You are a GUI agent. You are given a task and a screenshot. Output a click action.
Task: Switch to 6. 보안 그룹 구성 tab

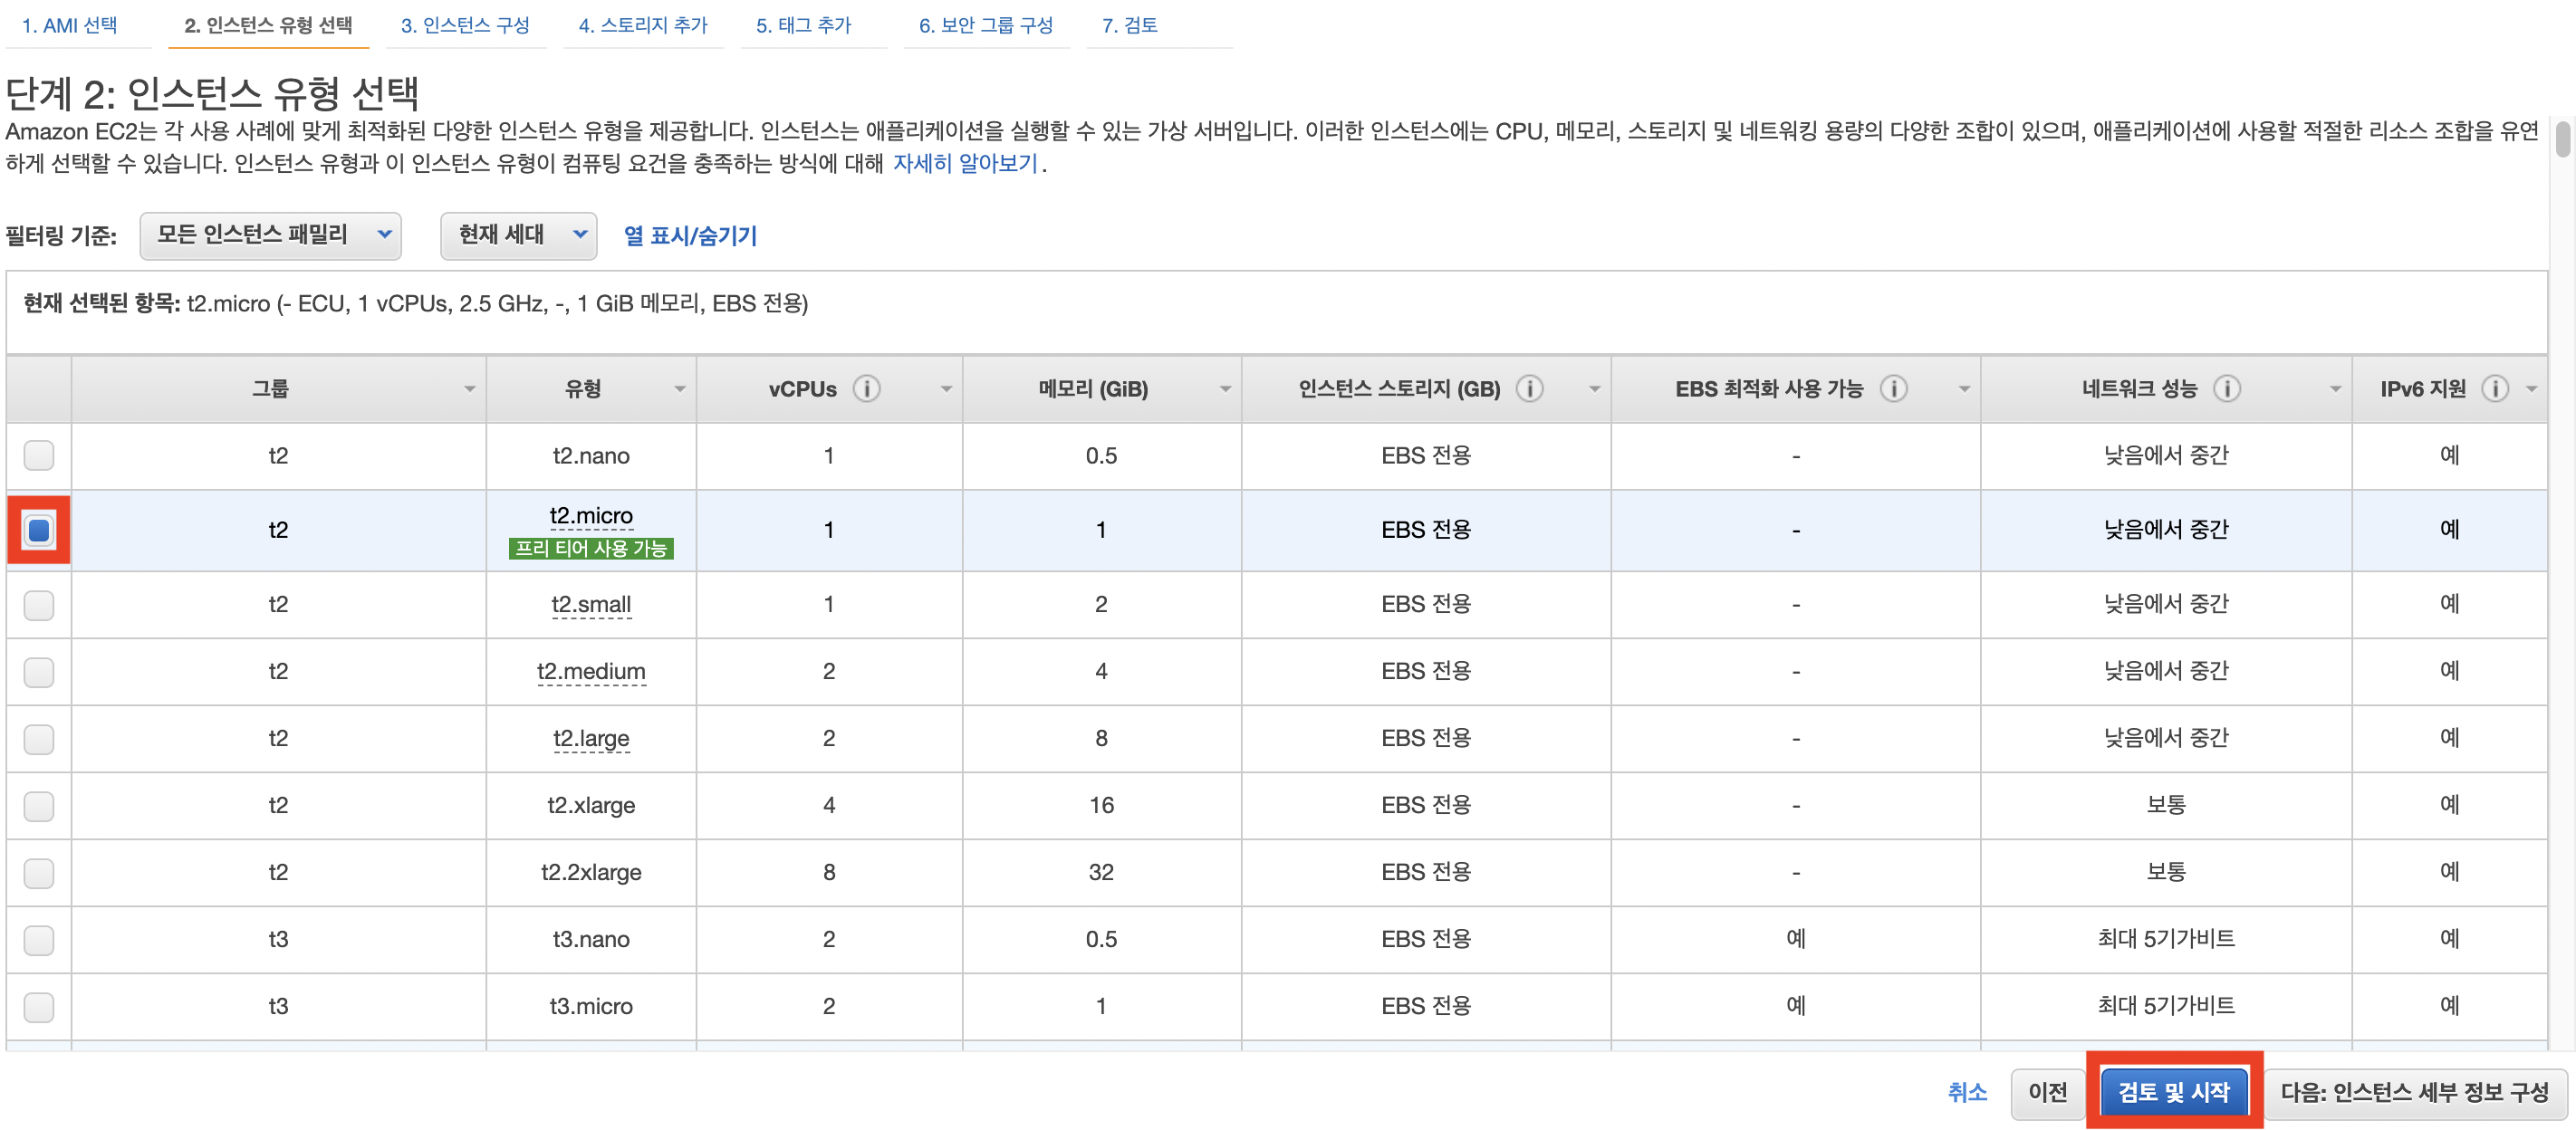985,25
